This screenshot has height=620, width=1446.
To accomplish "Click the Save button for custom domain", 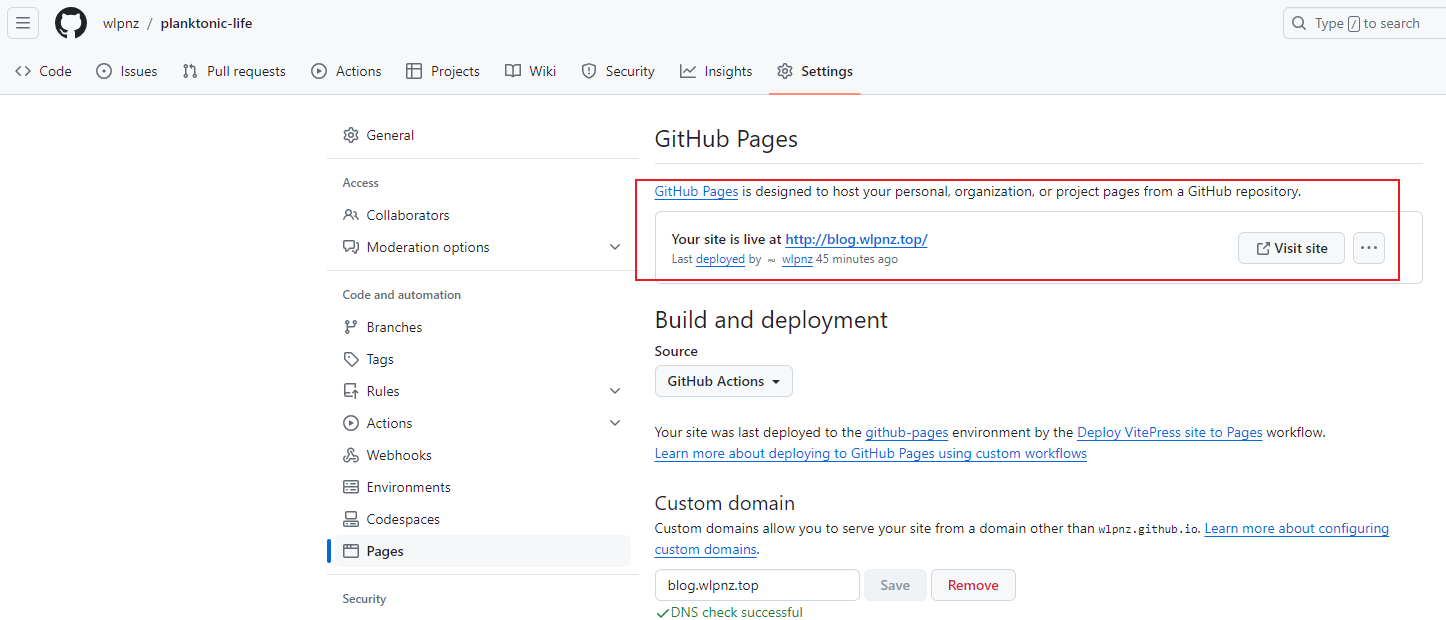I will click(x=895, y=585).
